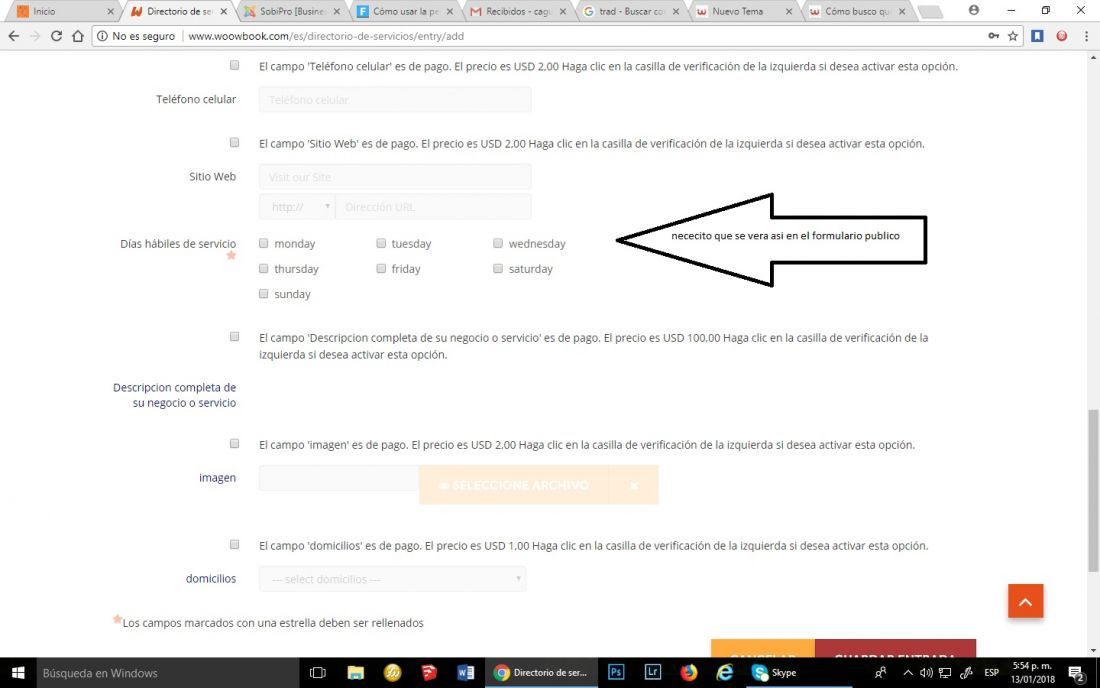
Task: Click the Cancelar button
Action: (763, 649)
